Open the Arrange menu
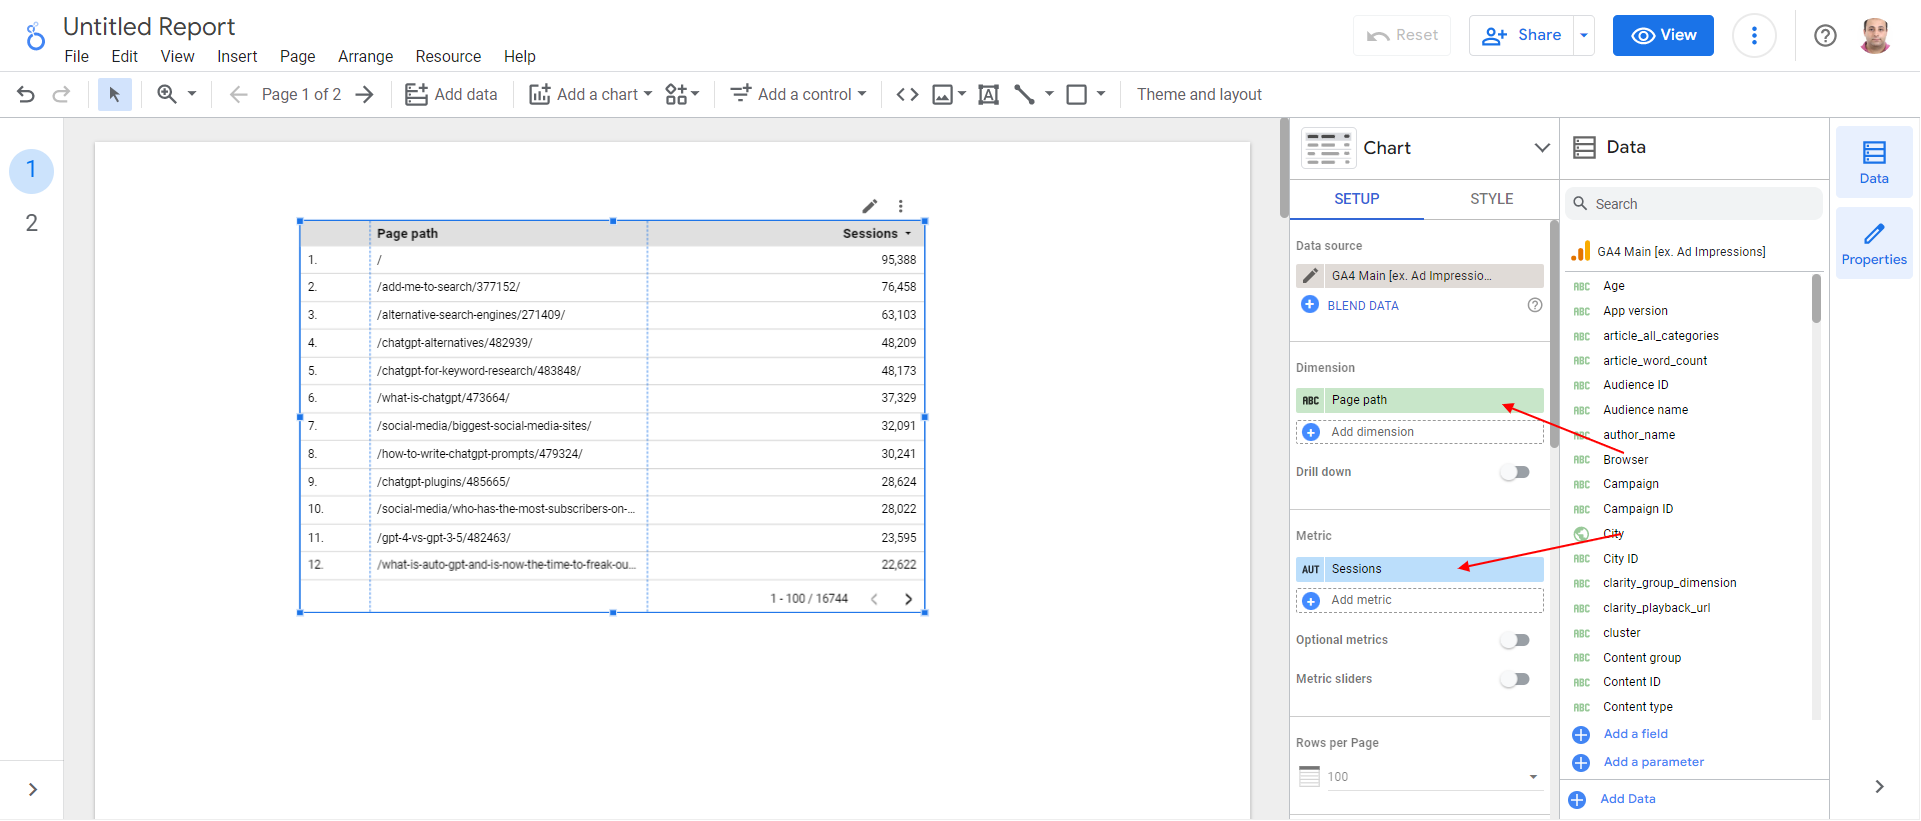 click(365, 56)
